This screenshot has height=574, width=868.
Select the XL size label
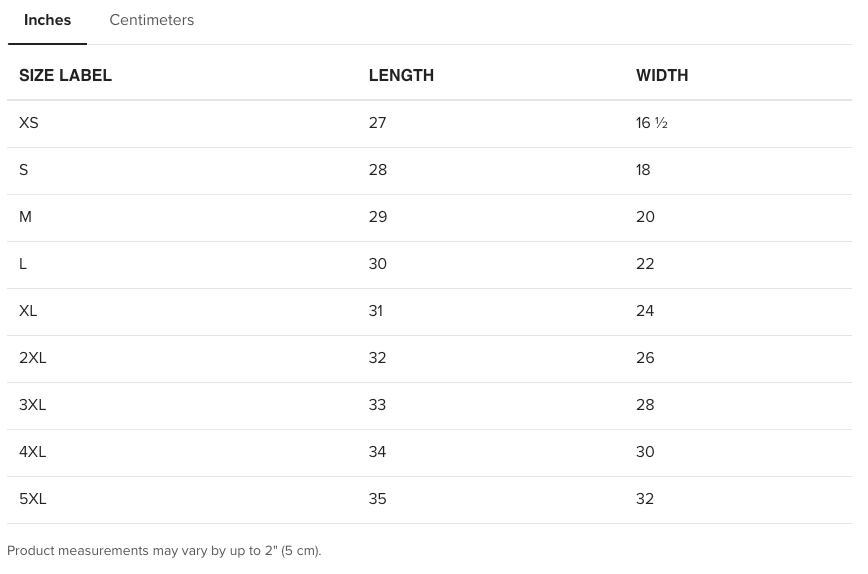pyautogui.click(x=28, y=311)
